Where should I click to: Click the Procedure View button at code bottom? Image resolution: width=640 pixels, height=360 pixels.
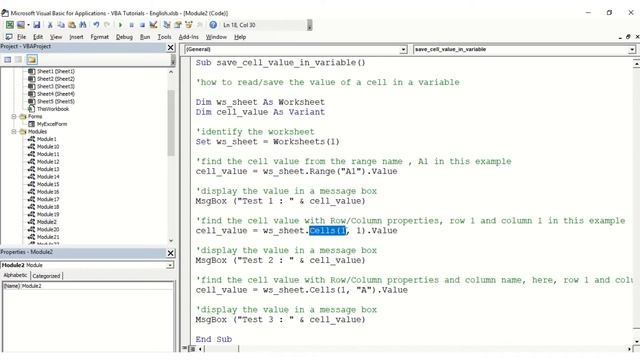(185, 349)
